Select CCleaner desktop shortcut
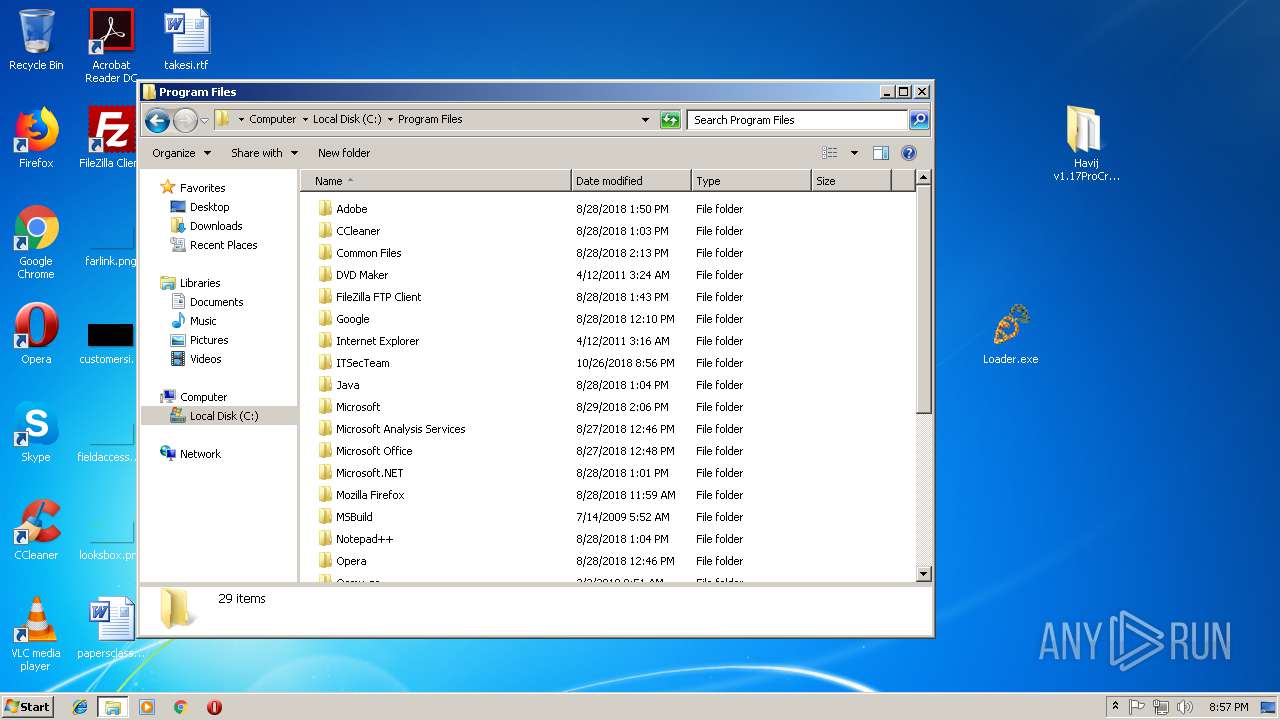 (36, 531)
